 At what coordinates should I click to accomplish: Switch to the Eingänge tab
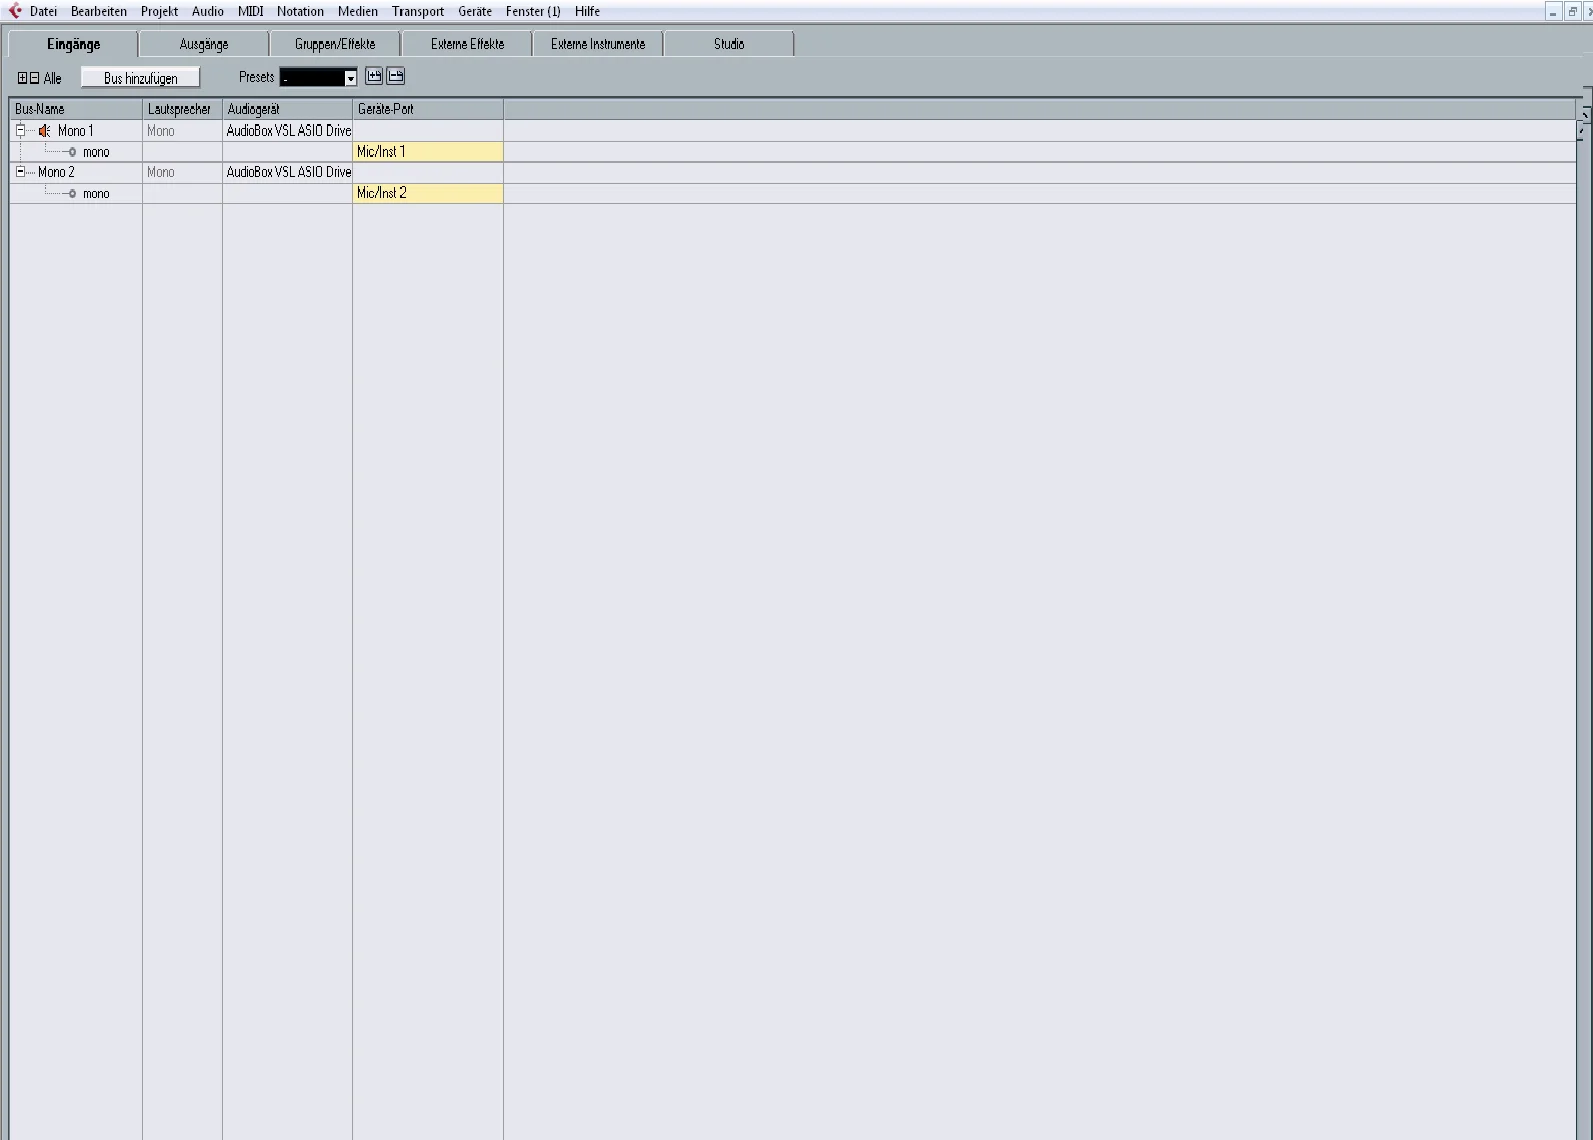73,44
